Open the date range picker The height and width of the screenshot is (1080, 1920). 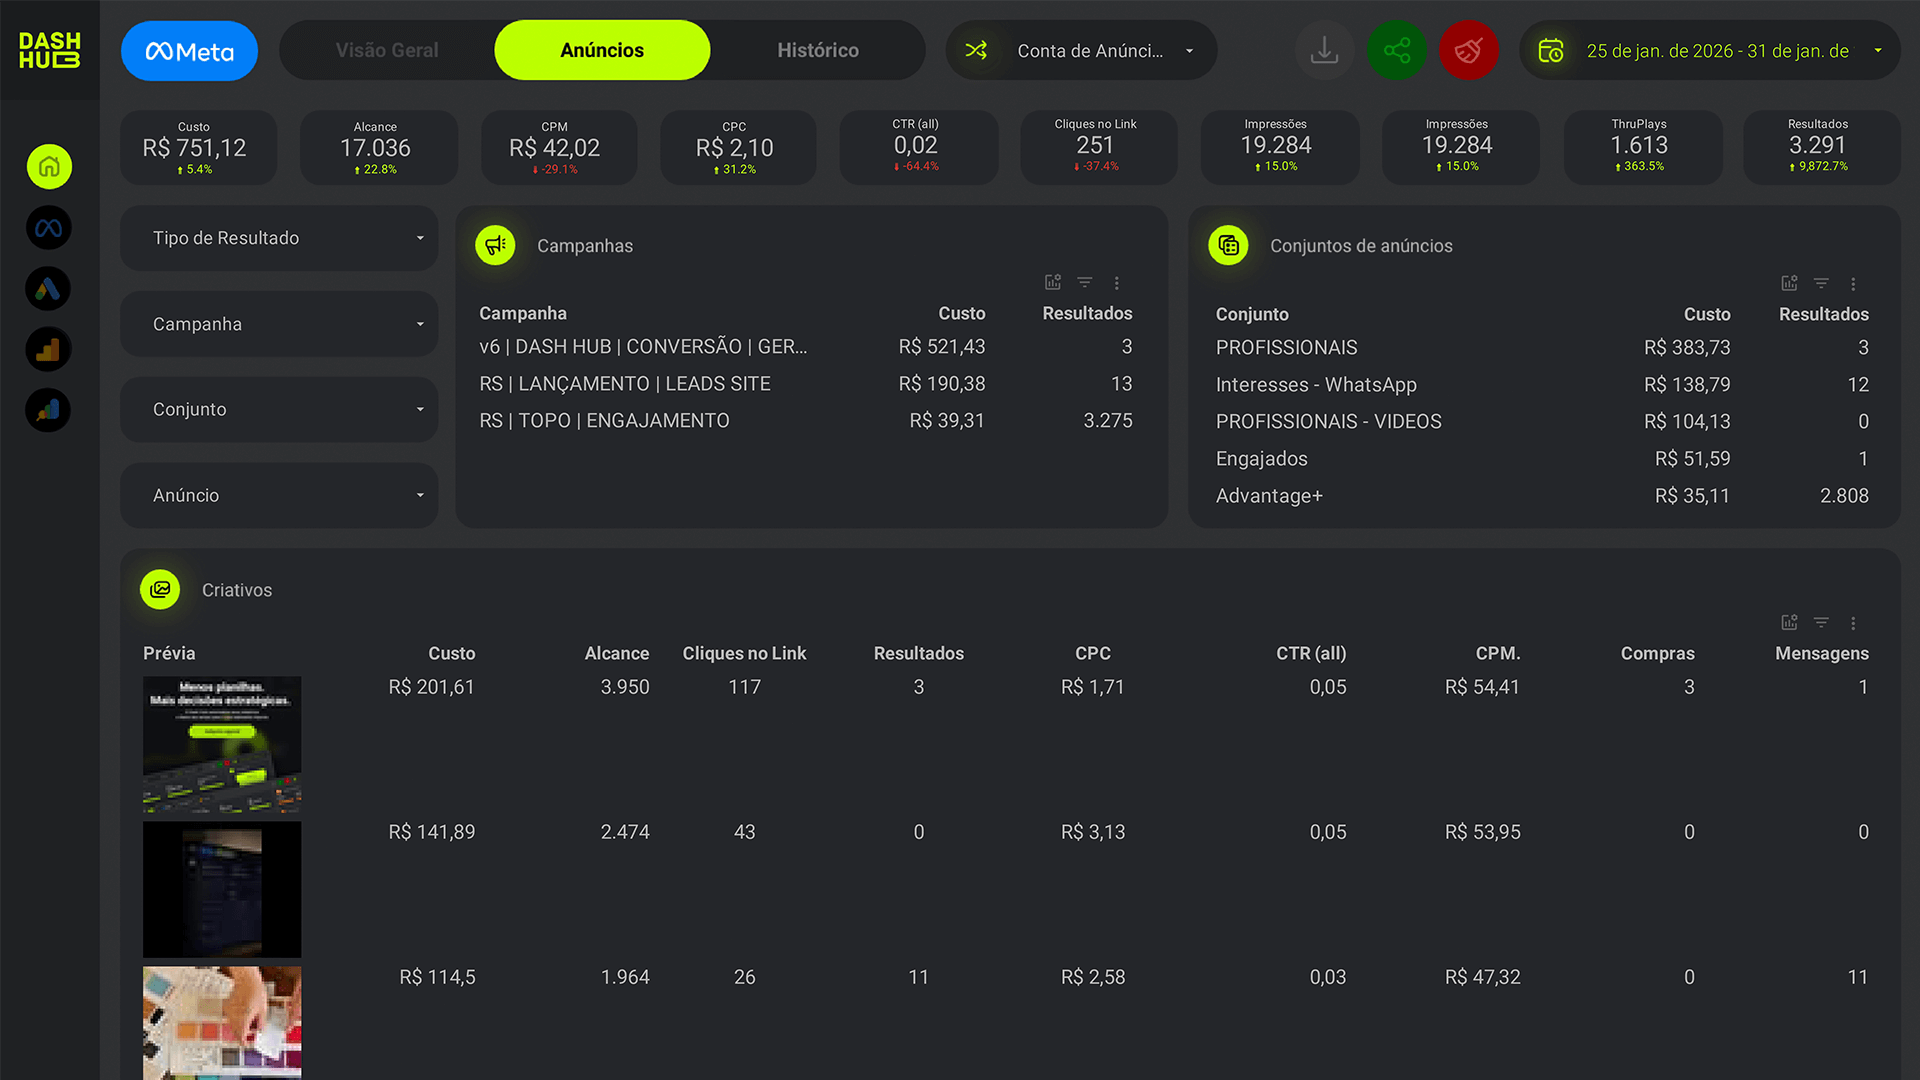pyautogui.click(x=1710, y=50)
